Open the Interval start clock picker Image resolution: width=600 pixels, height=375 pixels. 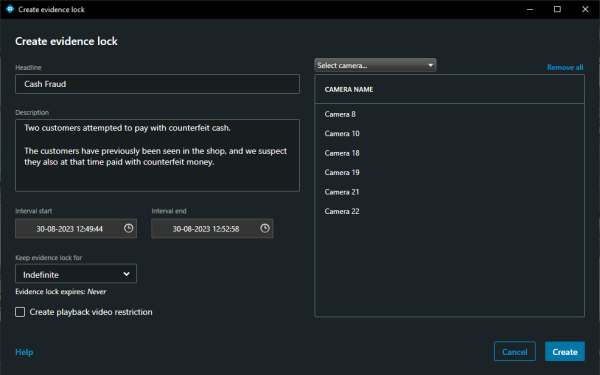[x=129, y=228]
